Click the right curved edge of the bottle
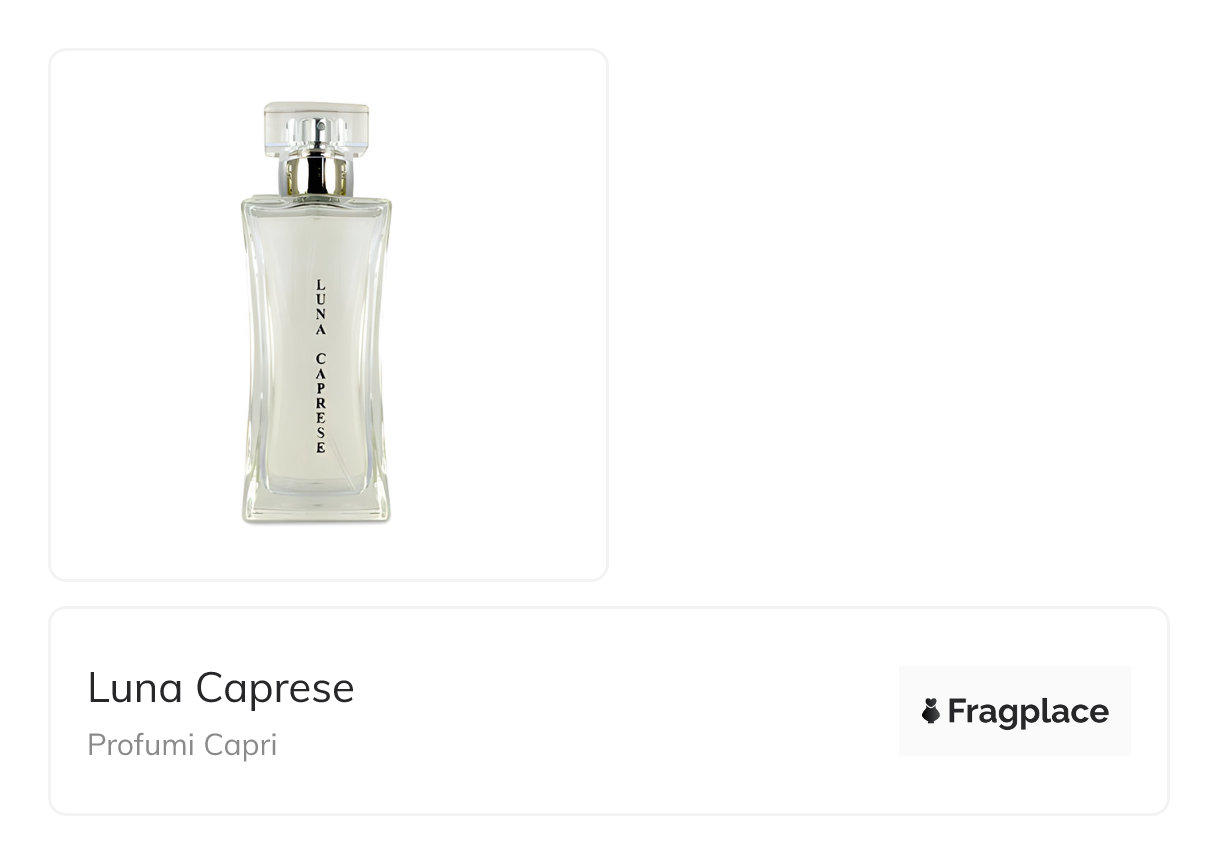The width and height of the screenshot is (1218, 864). (379, 340)
